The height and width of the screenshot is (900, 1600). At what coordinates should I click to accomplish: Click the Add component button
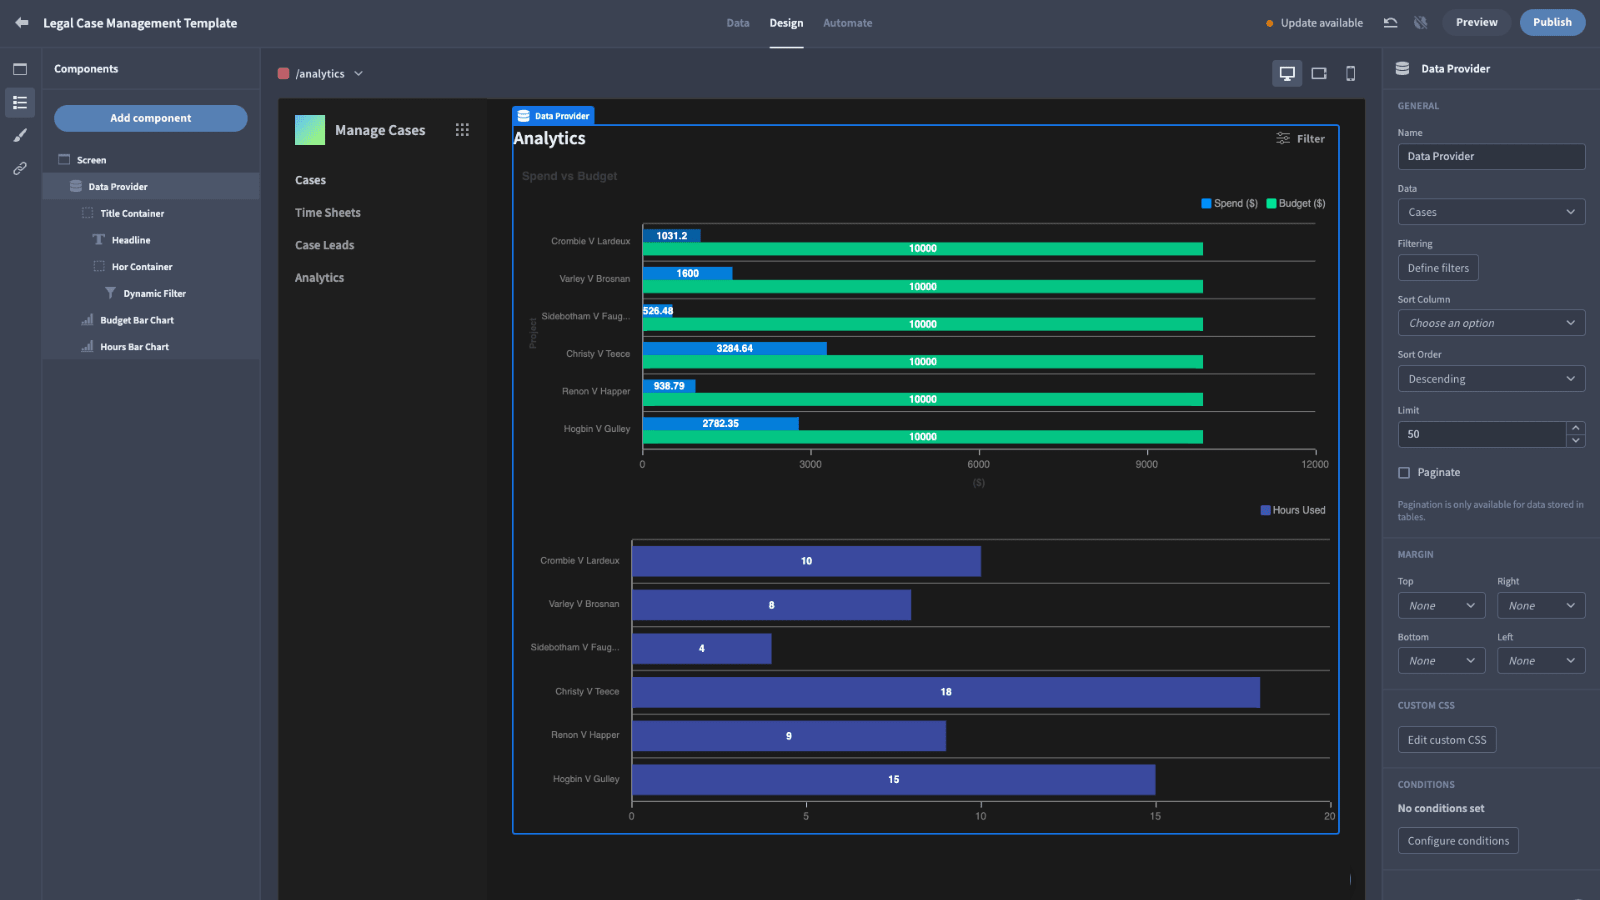(151, 118)
